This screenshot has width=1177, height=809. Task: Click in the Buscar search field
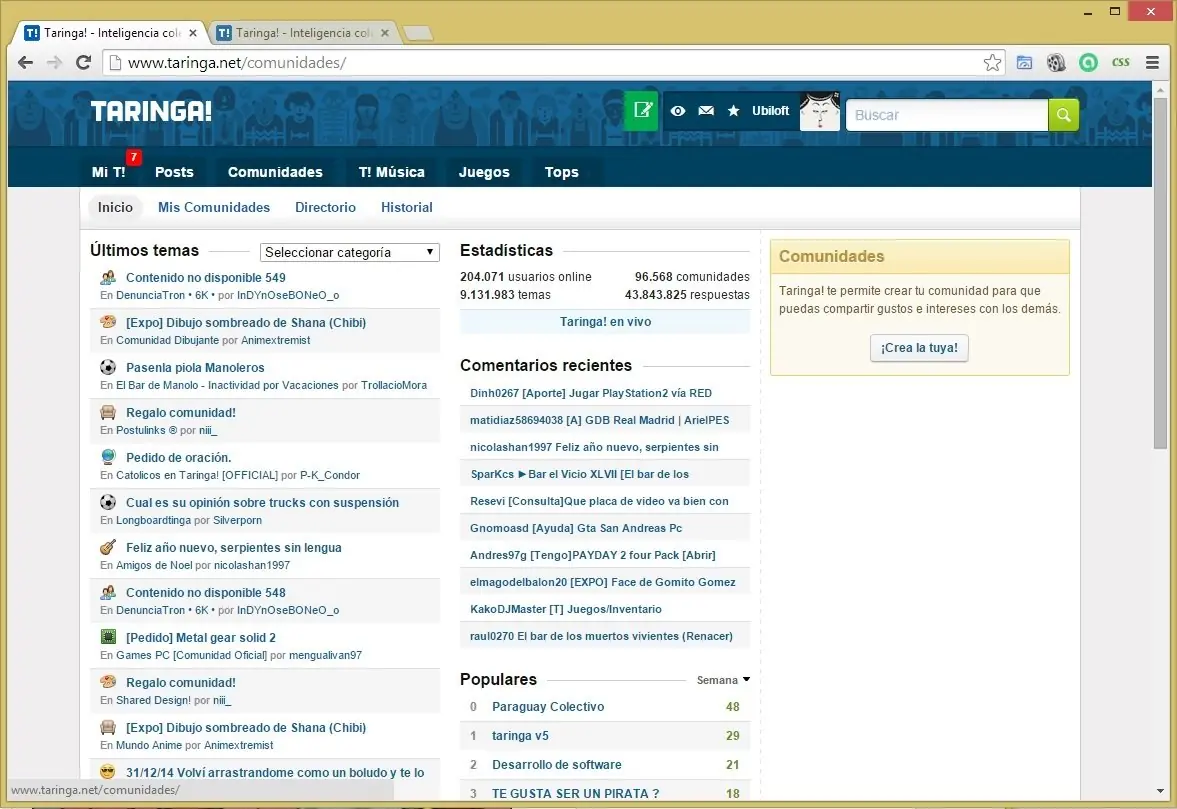(947, 115)
